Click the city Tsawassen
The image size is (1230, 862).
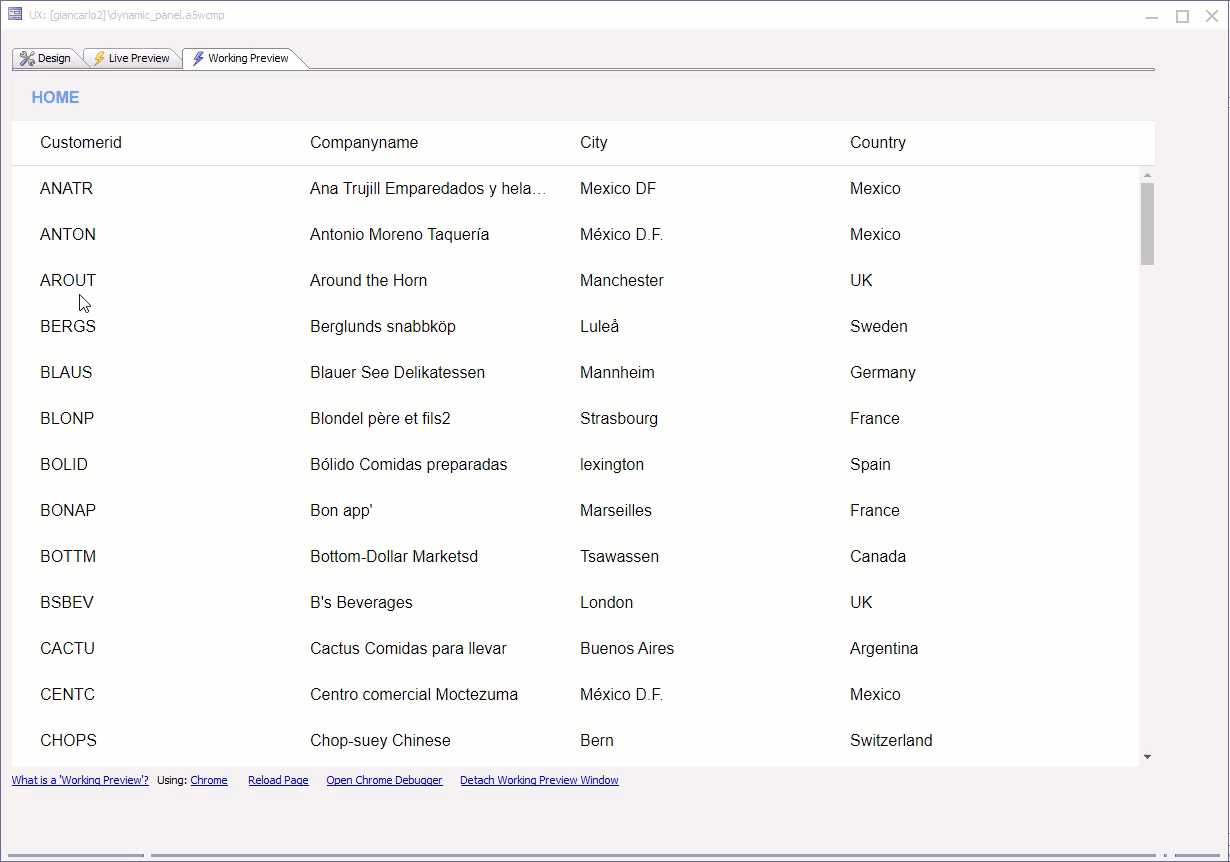(619, 556)
